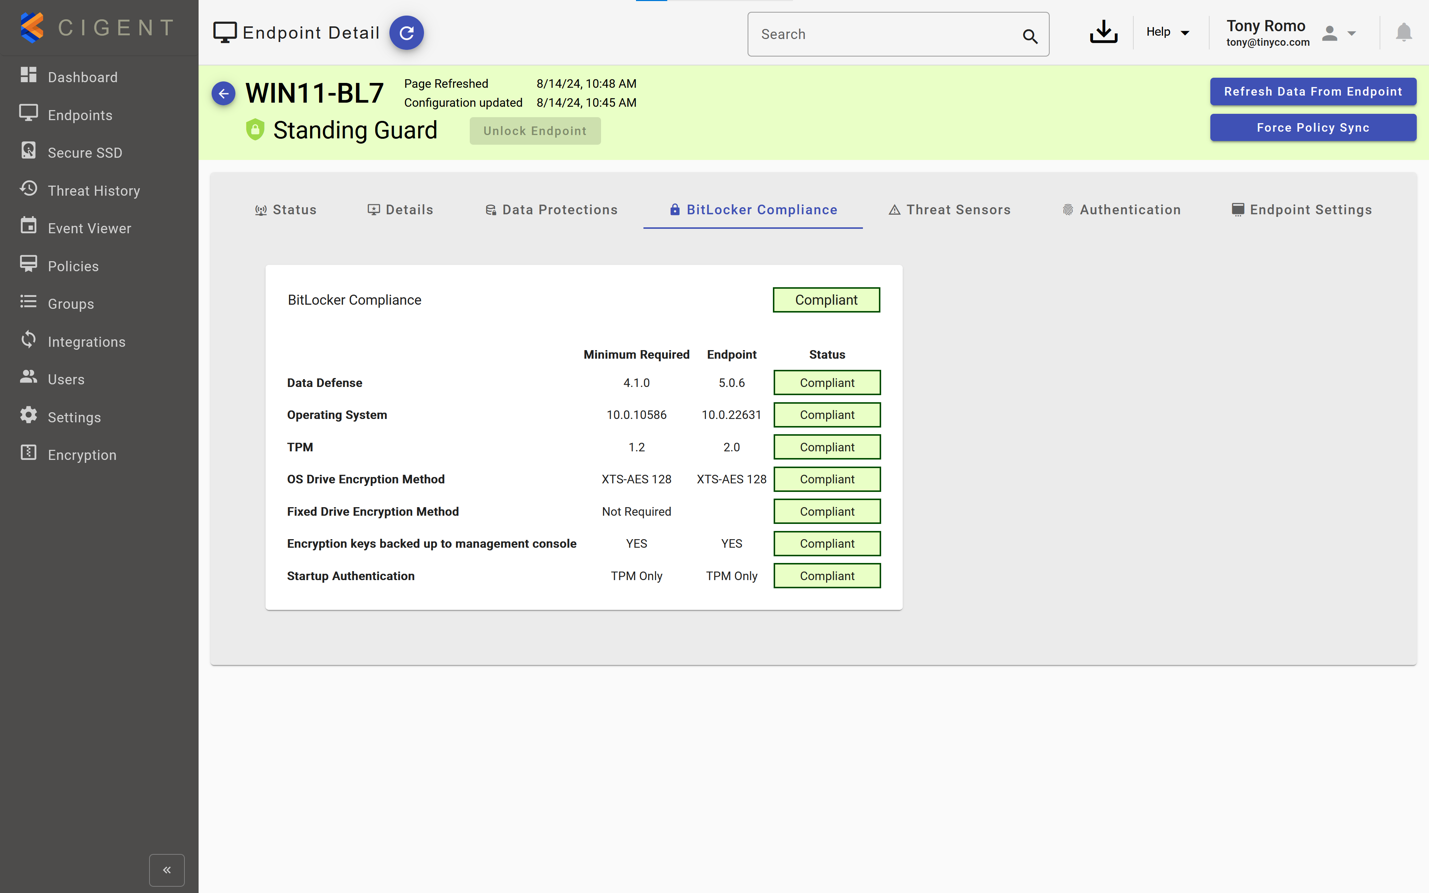Image resolution: width=1429 pixels, height=893 pixels.
Task: Click the Operating System Compliant status
Action: [x=827, y=415]
